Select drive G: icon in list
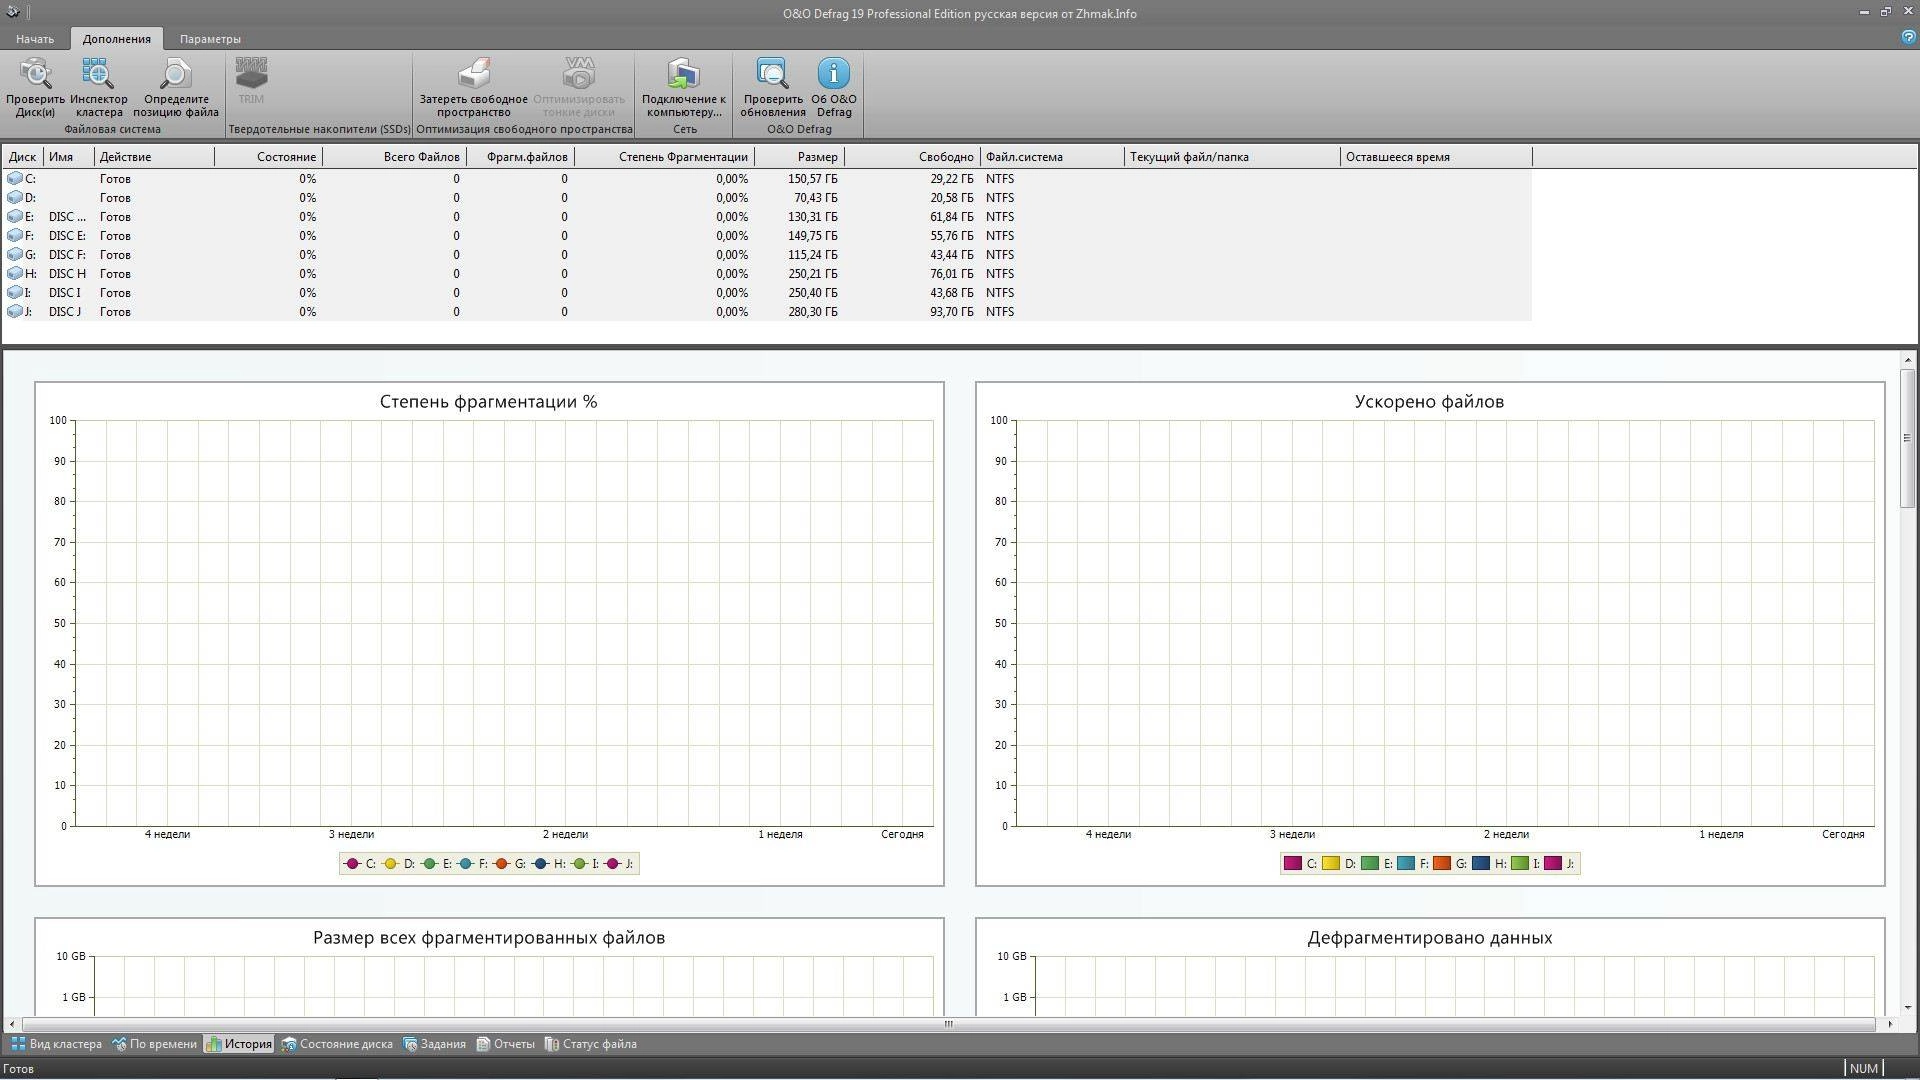The height and width of the screenshot is (1080, 1920). [x=15, y=255]
